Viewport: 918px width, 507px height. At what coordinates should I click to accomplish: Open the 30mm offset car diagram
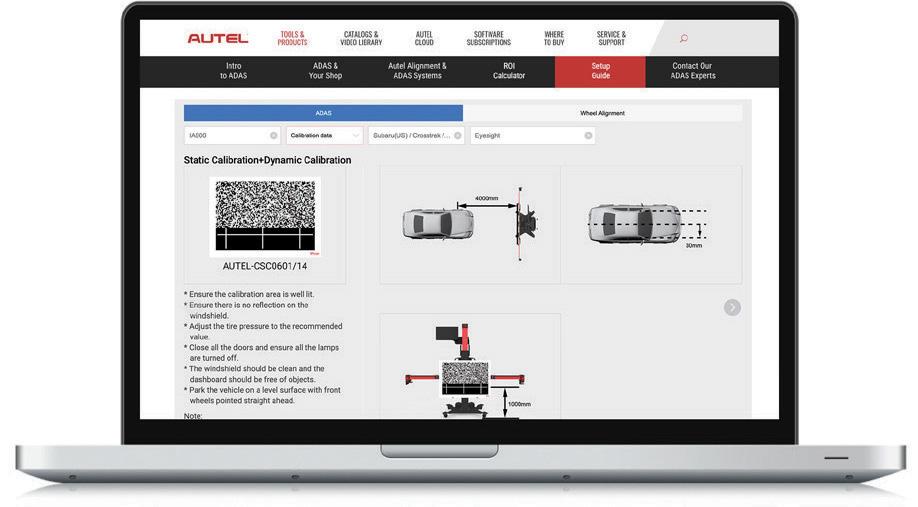coord(651,225)
